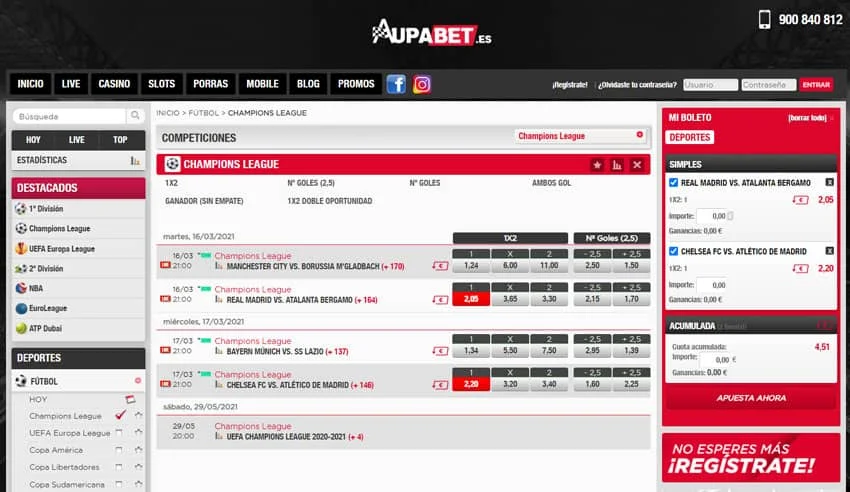The width and height of the screenshot is (850, 492).
Task: Uncheck the Chelsea FC vs. Atlético bet checkbox
Action: point(673,251)
